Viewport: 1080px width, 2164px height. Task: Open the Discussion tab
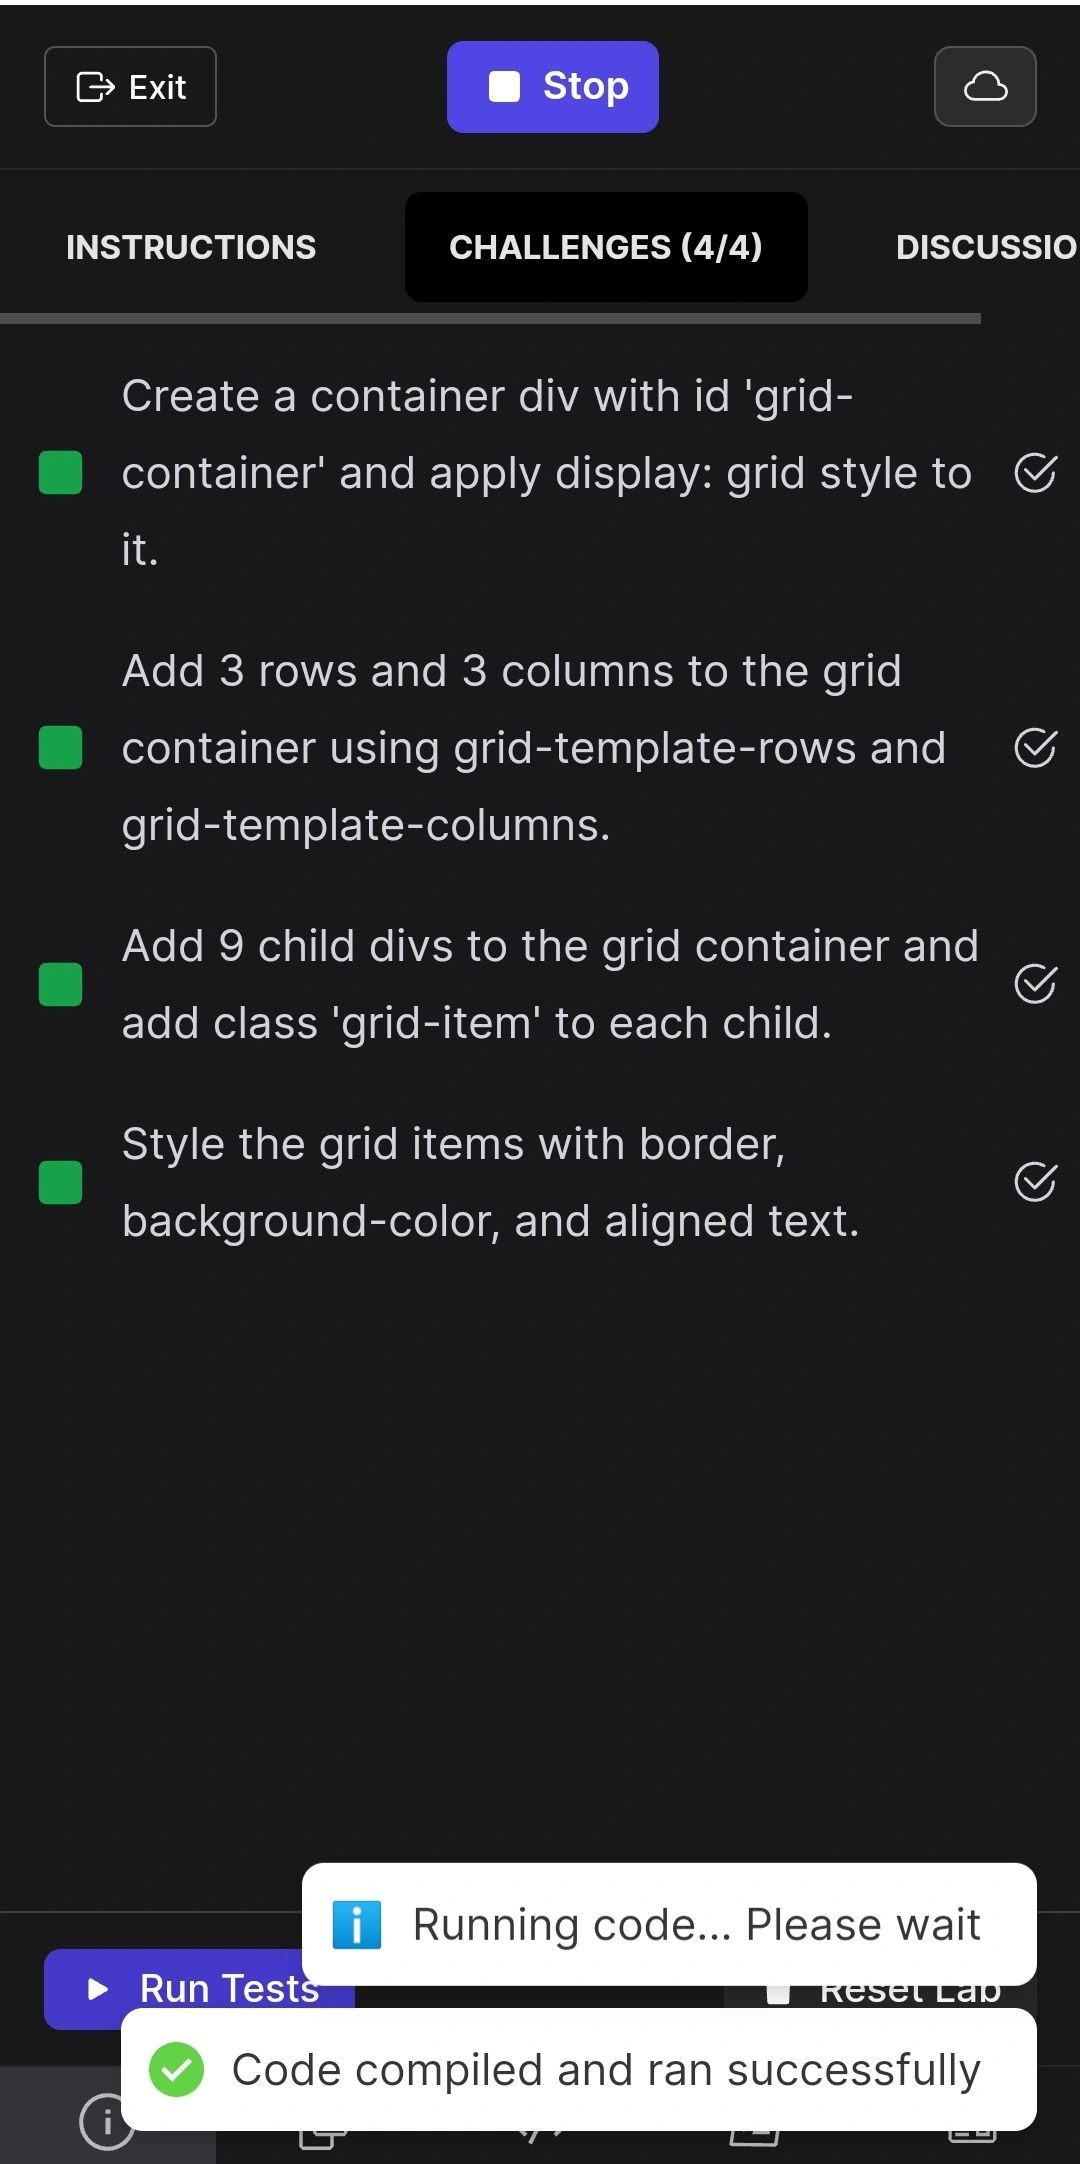986,247
